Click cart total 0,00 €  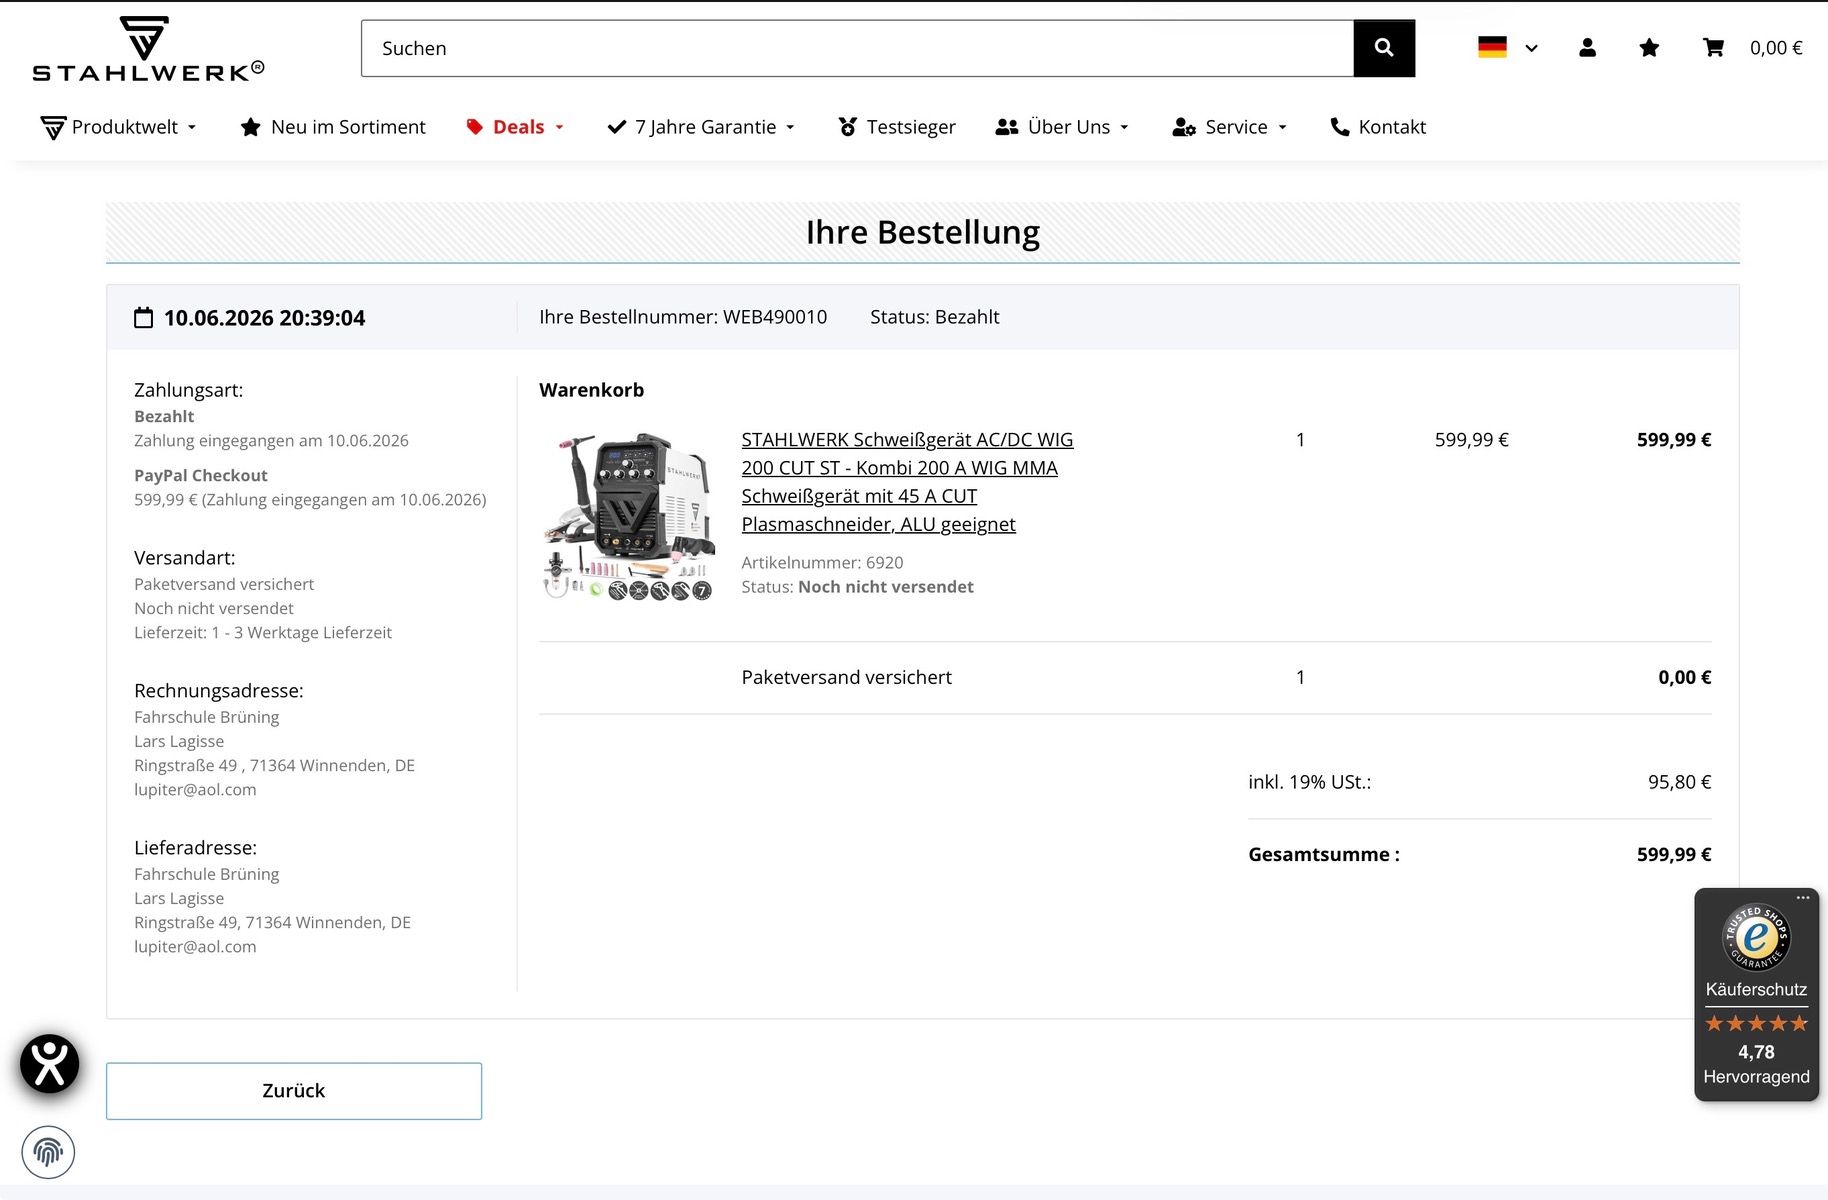coord(1776,48)
